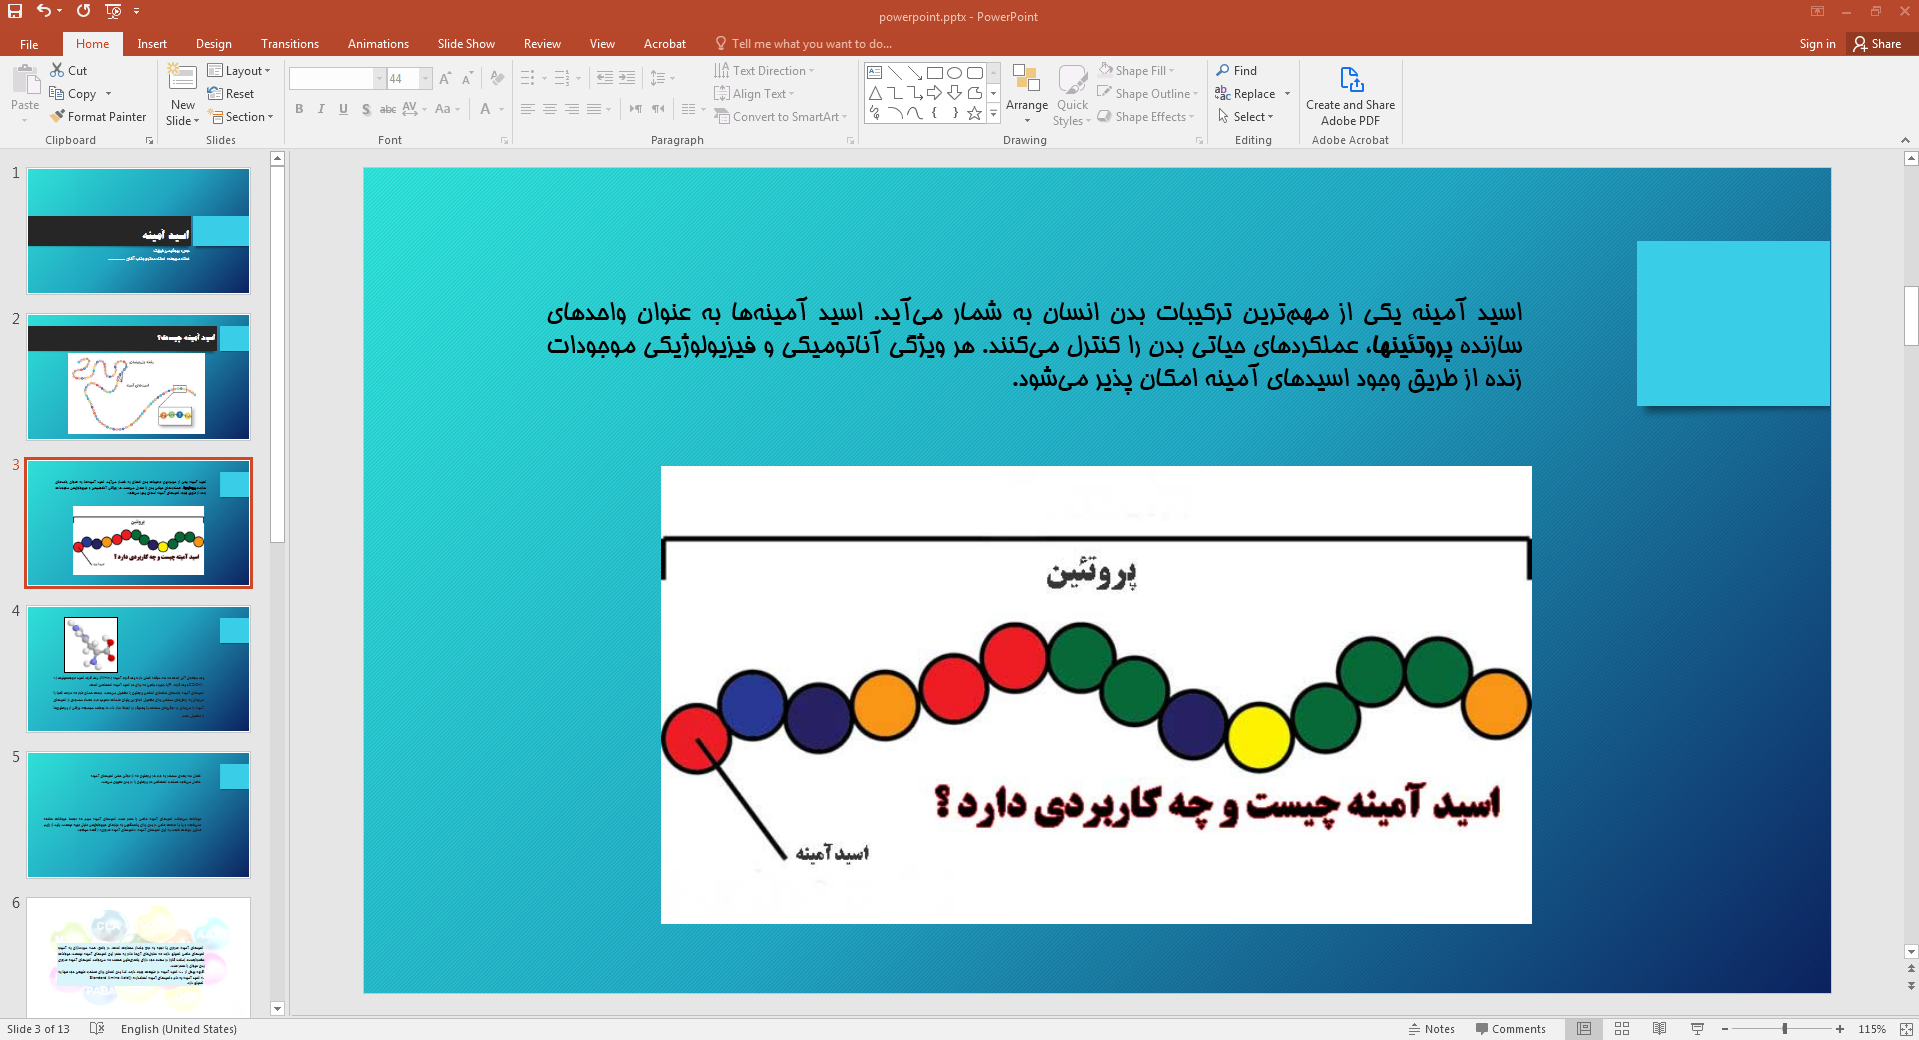Click Reset slide button

point(231,94)
